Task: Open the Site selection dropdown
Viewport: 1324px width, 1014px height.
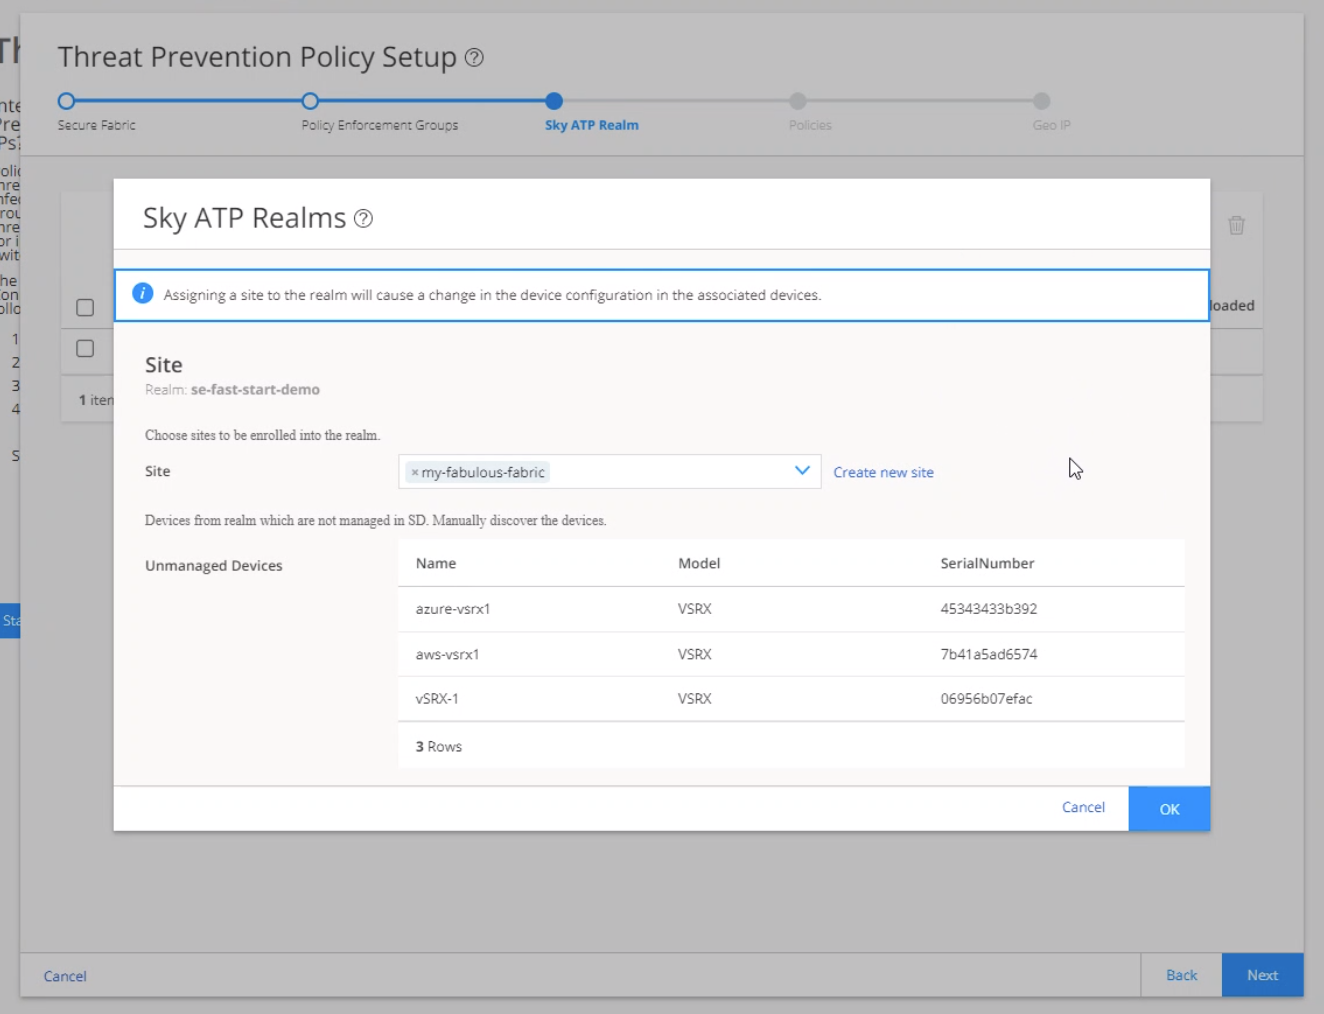Action: click(x=800, y=470)
